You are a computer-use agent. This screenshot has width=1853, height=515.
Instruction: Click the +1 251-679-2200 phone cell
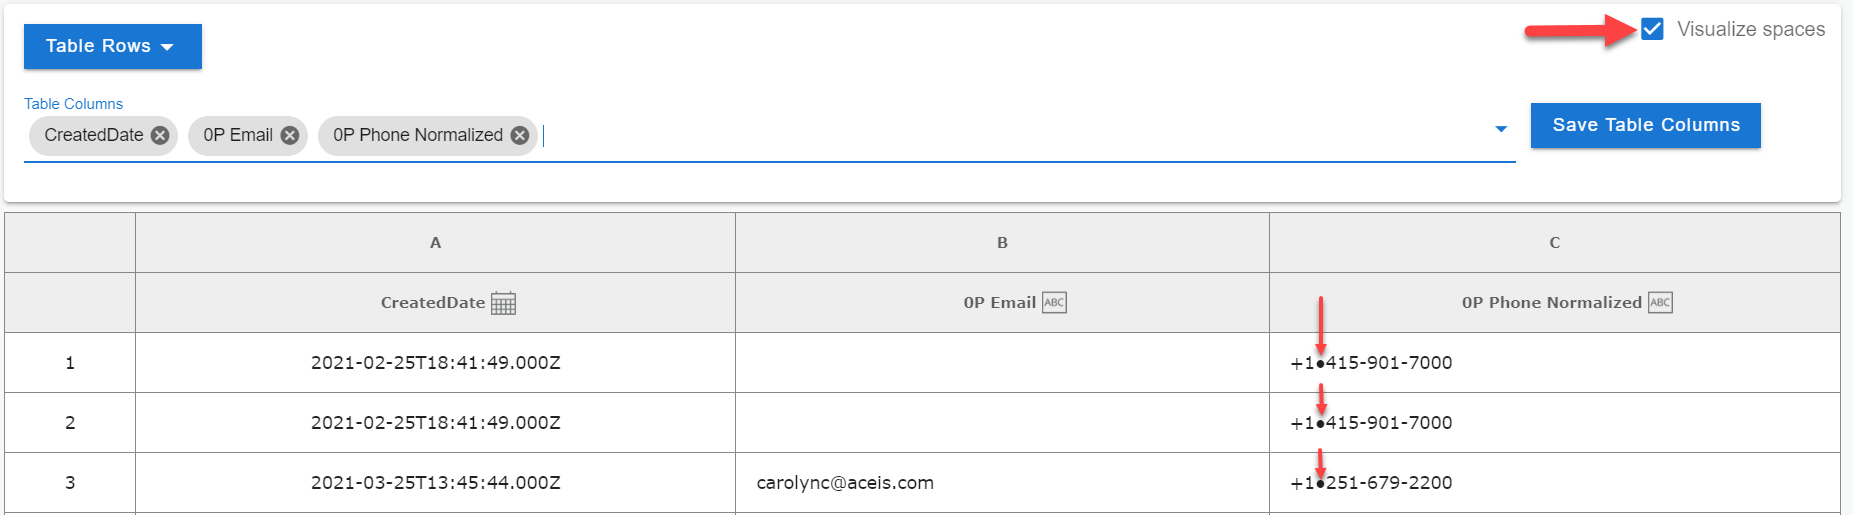1555,482
